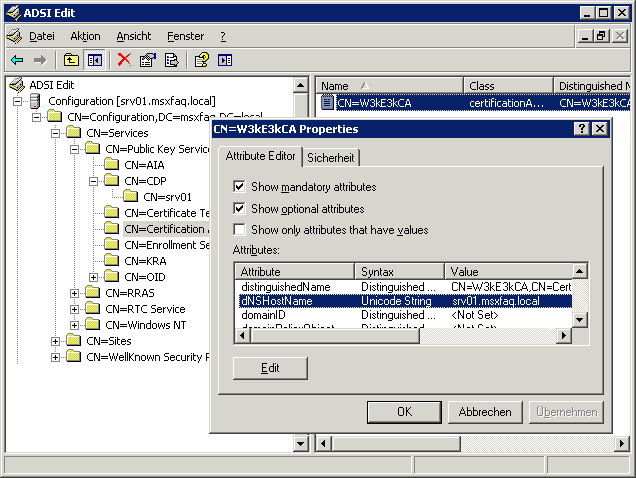Collapse the Configuration [srv01.msxfaq.local] node
Screen dimensions: 636x478
tap(17, 101)
